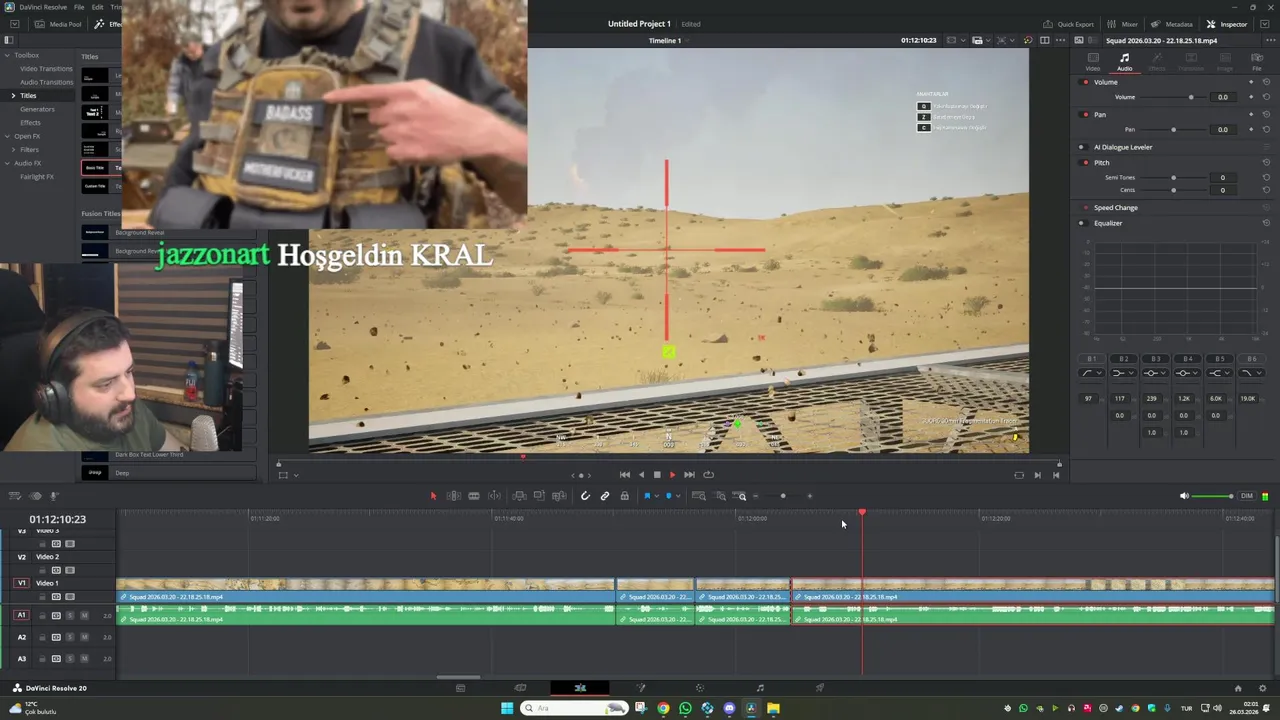The image size is (1280, 720).
Task: Click the Pan value input field
Action: [x=1222, y=129]
